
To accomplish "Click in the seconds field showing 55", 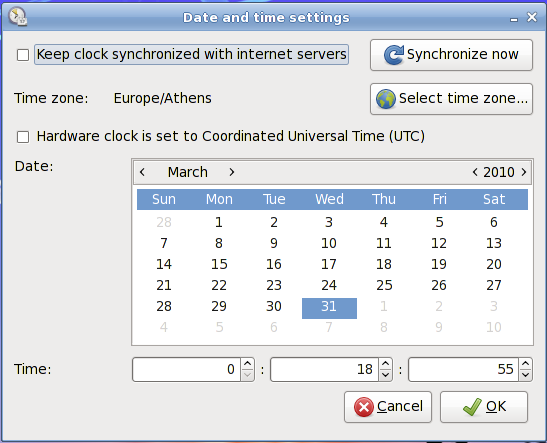I will coord(464,369).
